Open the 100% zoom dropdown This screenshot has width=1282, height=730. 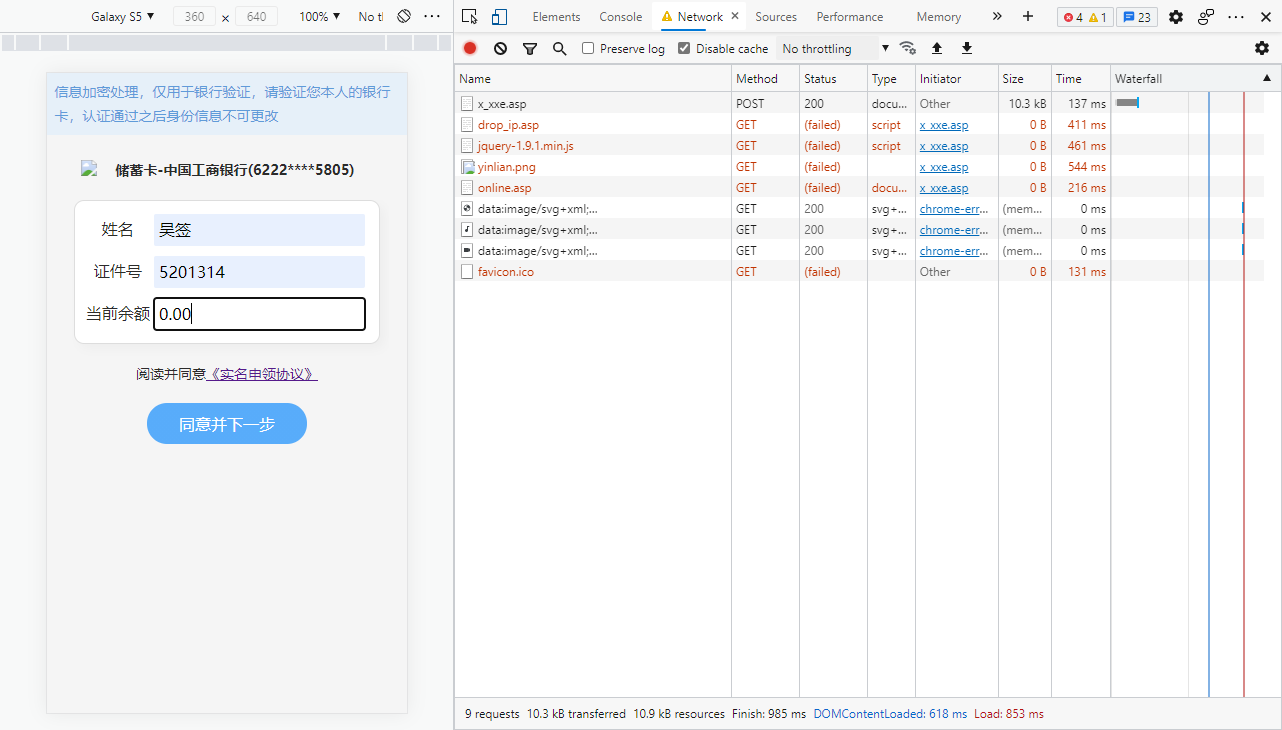320,16
